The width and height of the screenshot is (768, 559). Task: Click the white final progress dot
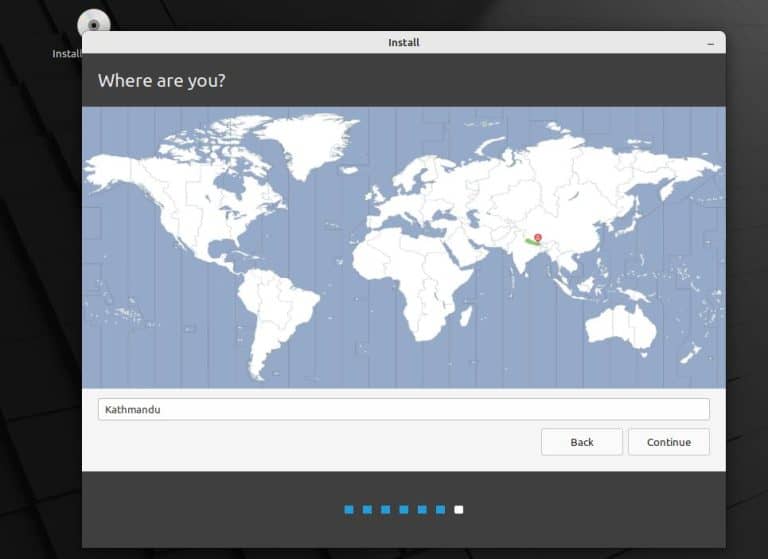pyautogui.click(x=459, y=510)
